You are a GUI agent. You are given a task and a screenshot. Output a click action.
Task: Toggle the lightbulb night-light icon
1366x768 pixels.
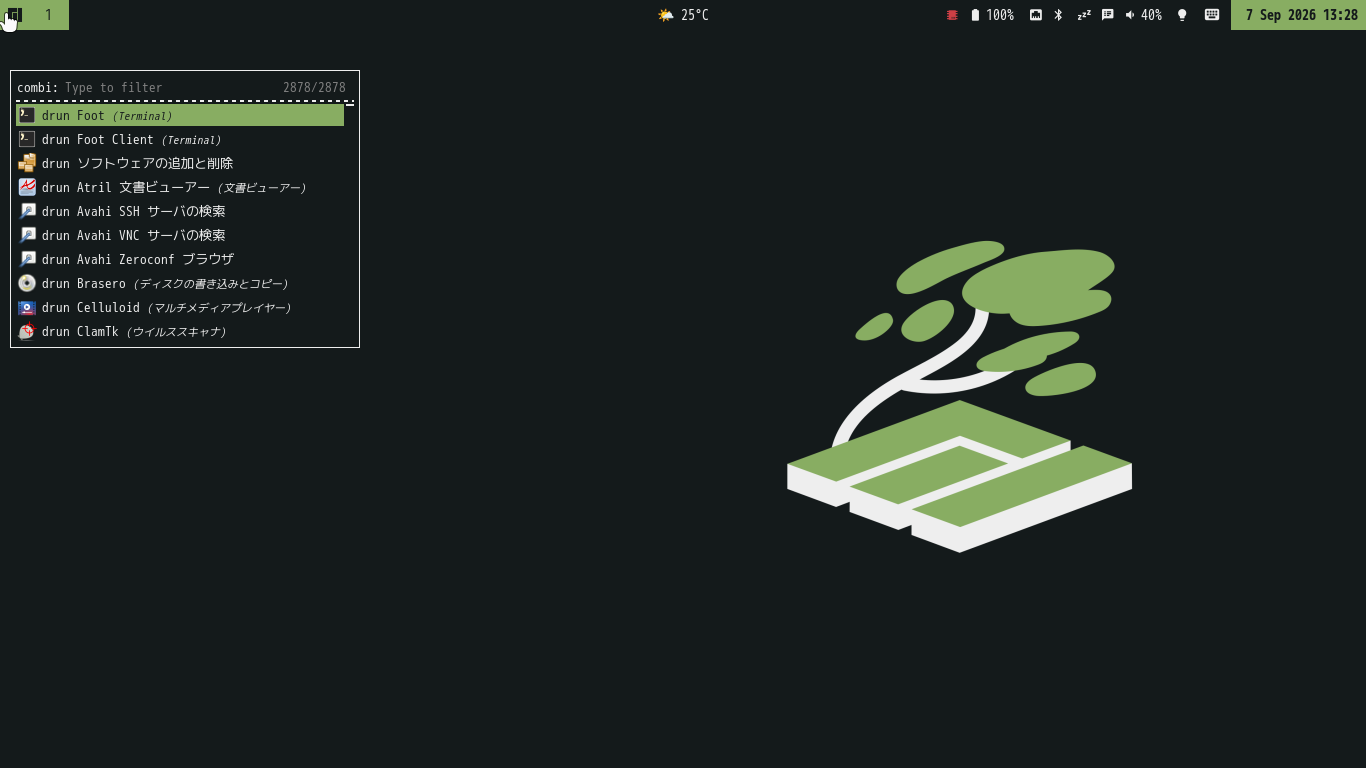coord(1182,15)
